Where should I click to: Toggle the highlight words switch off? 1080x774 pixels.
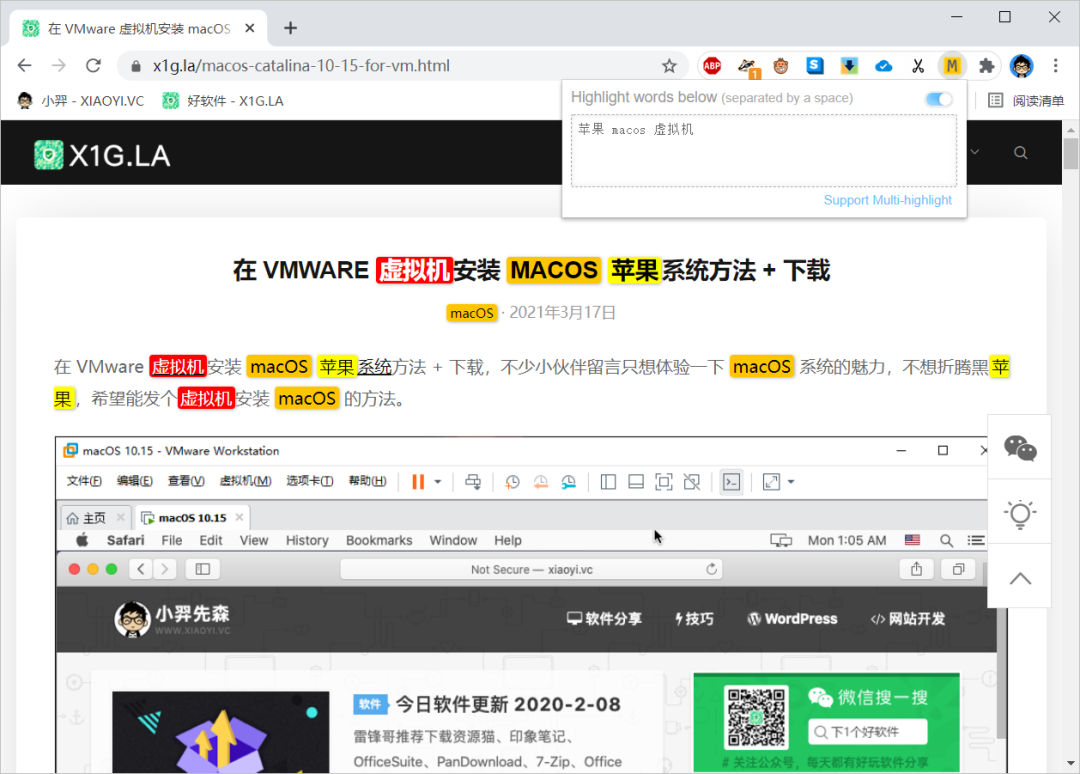[939, 99]
